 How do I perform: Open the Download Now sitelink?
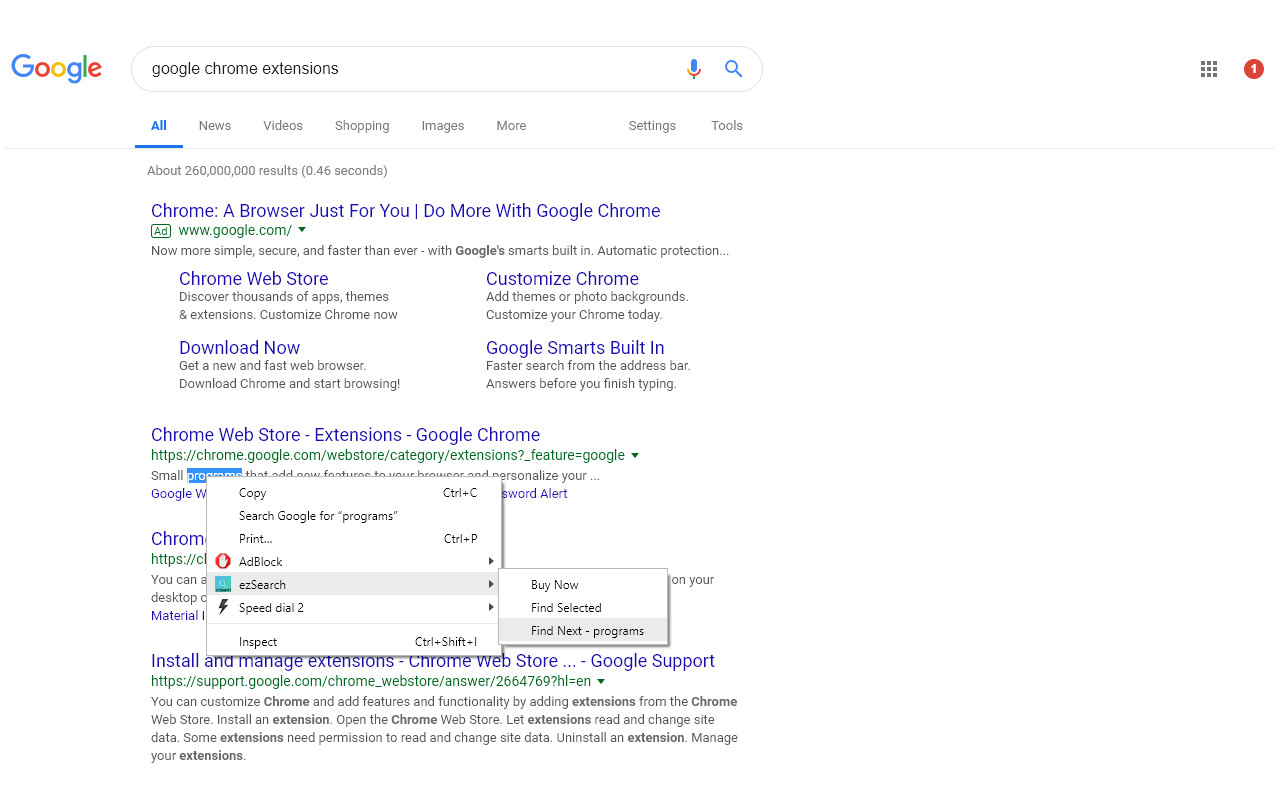pos(240,348)
